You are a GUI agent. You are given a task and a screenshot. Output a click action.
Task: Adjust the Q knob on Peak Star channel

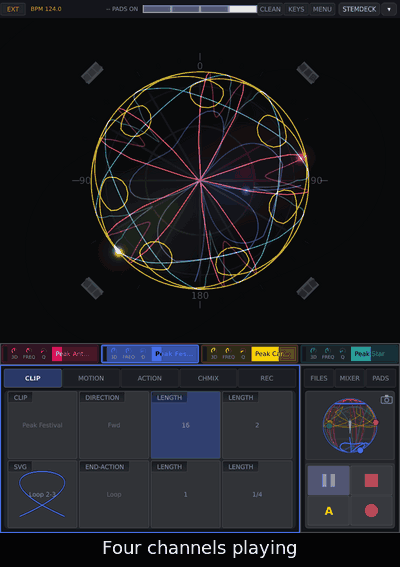pos(342,353)
